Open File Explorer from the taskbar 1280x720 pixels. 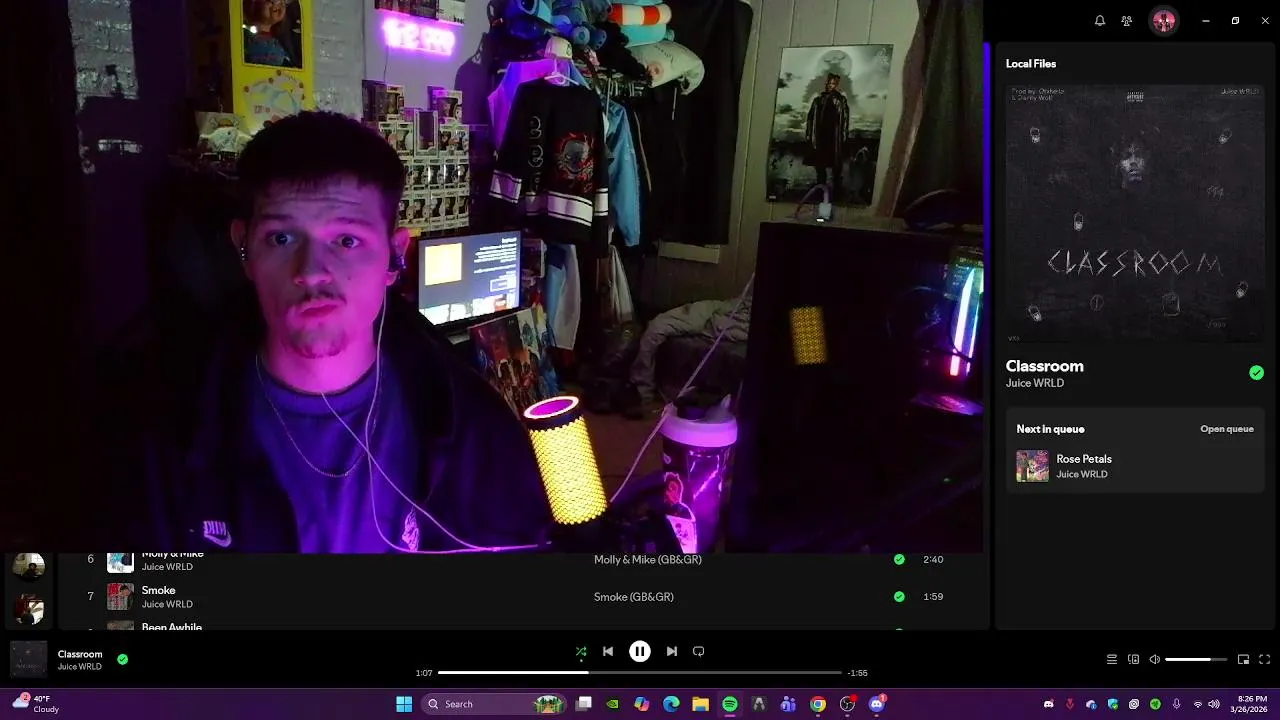700,704
